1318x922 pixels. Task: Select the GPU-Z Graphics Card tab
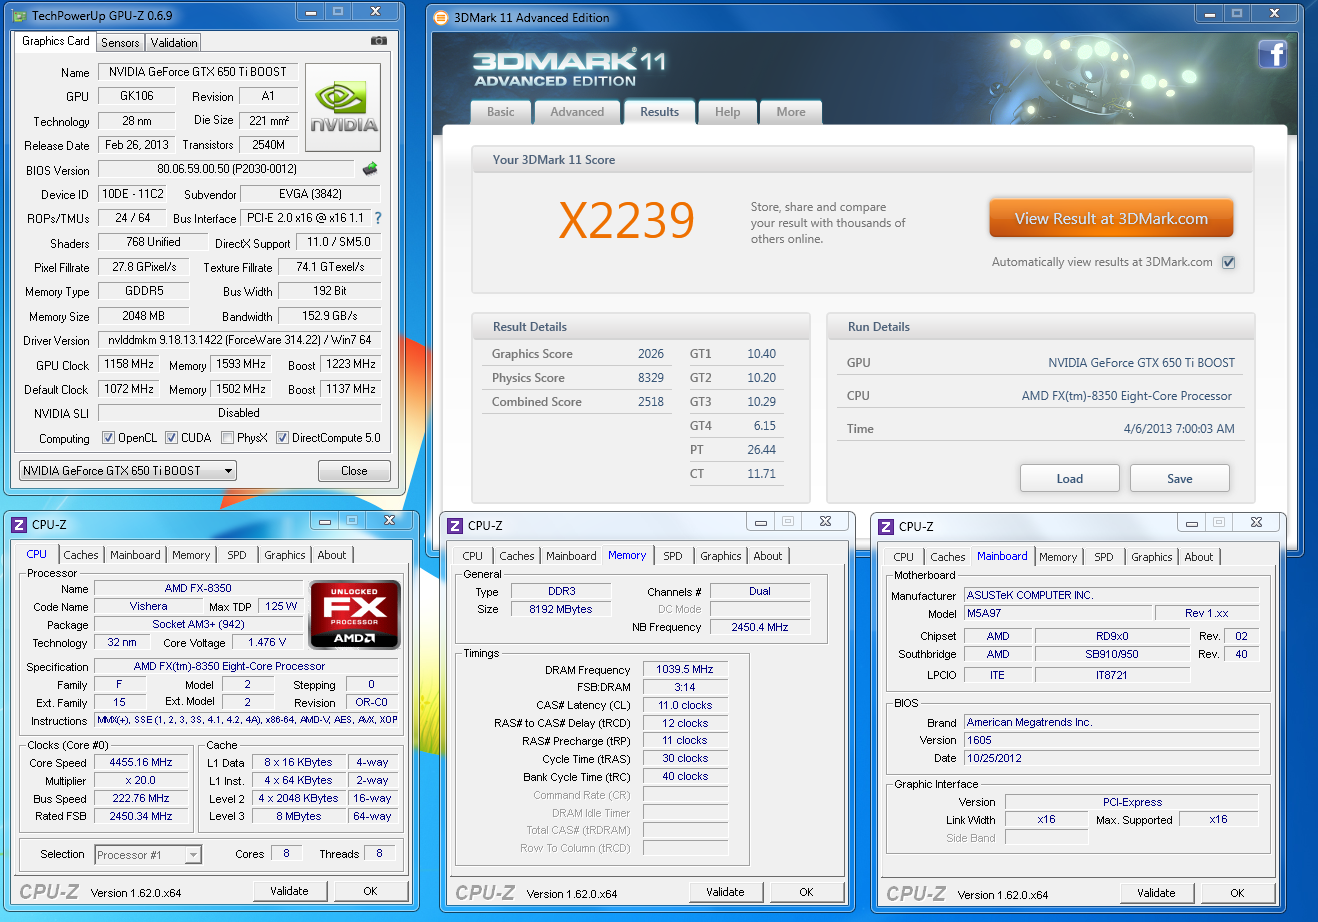[x=56, y=41]
